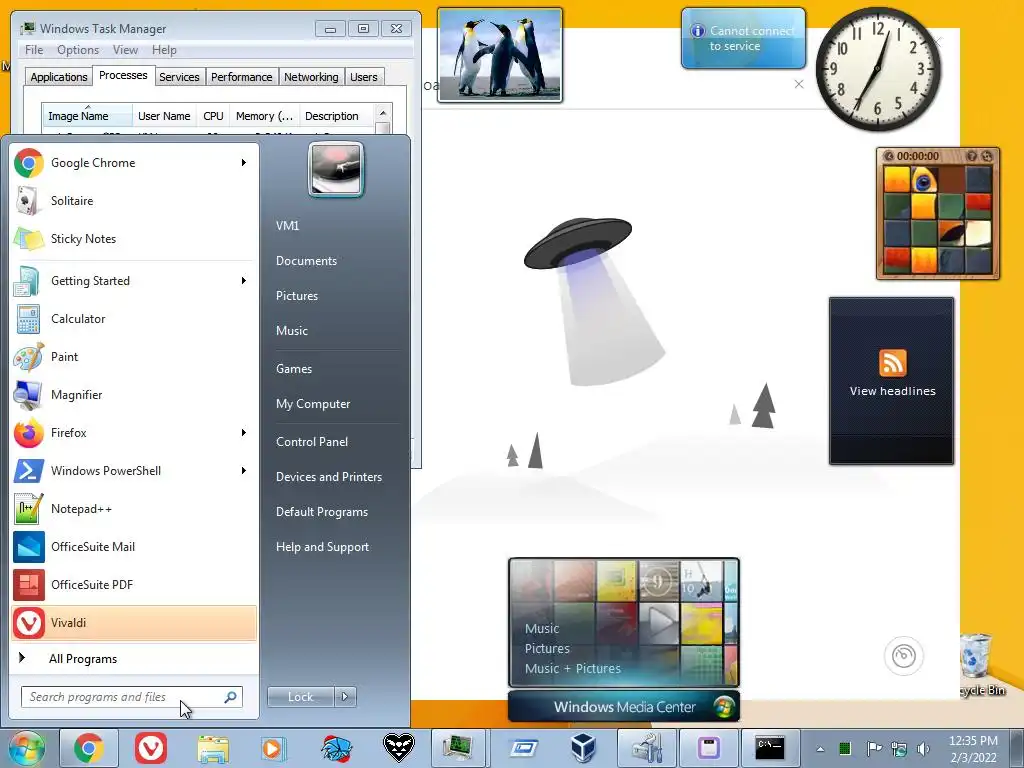This screenshot has width=1024, height=768.
Task: Open Chrome from the taskbar
Action: (x=89, y=748)
